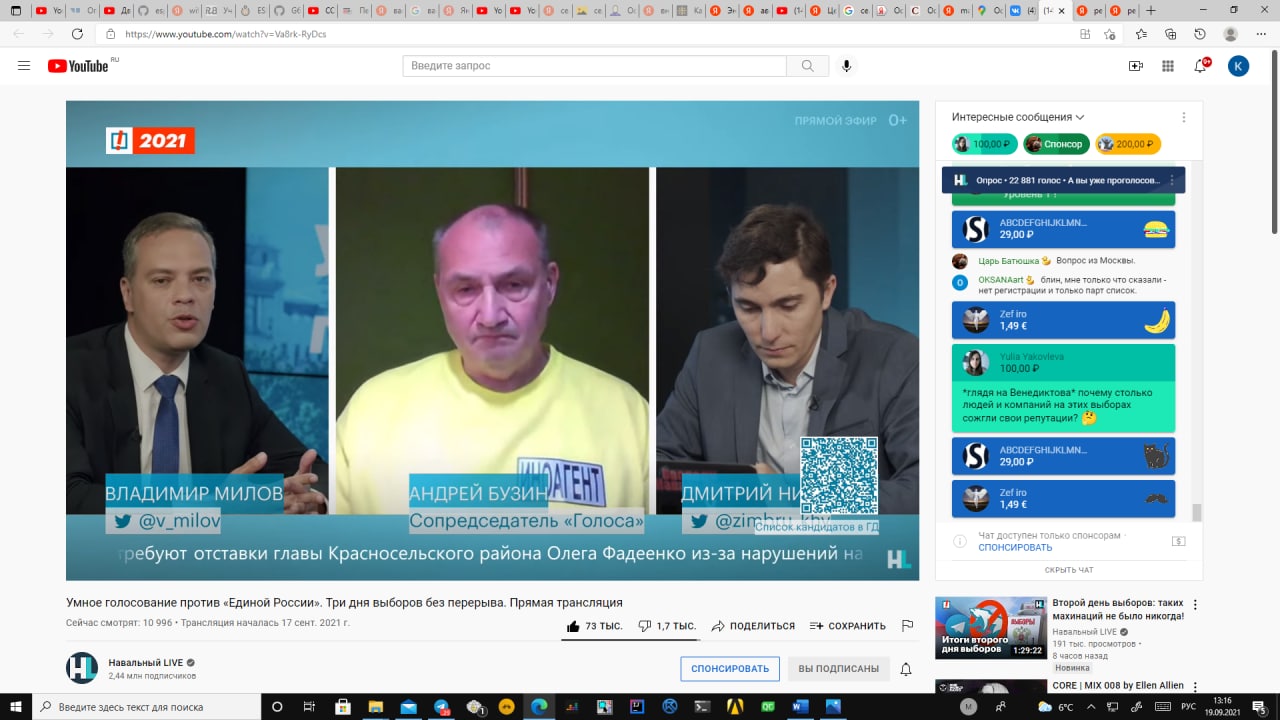Toggle channel notification bell near subscribe
The height and width of the screenshot is (720, 1280).
(906, 669)
